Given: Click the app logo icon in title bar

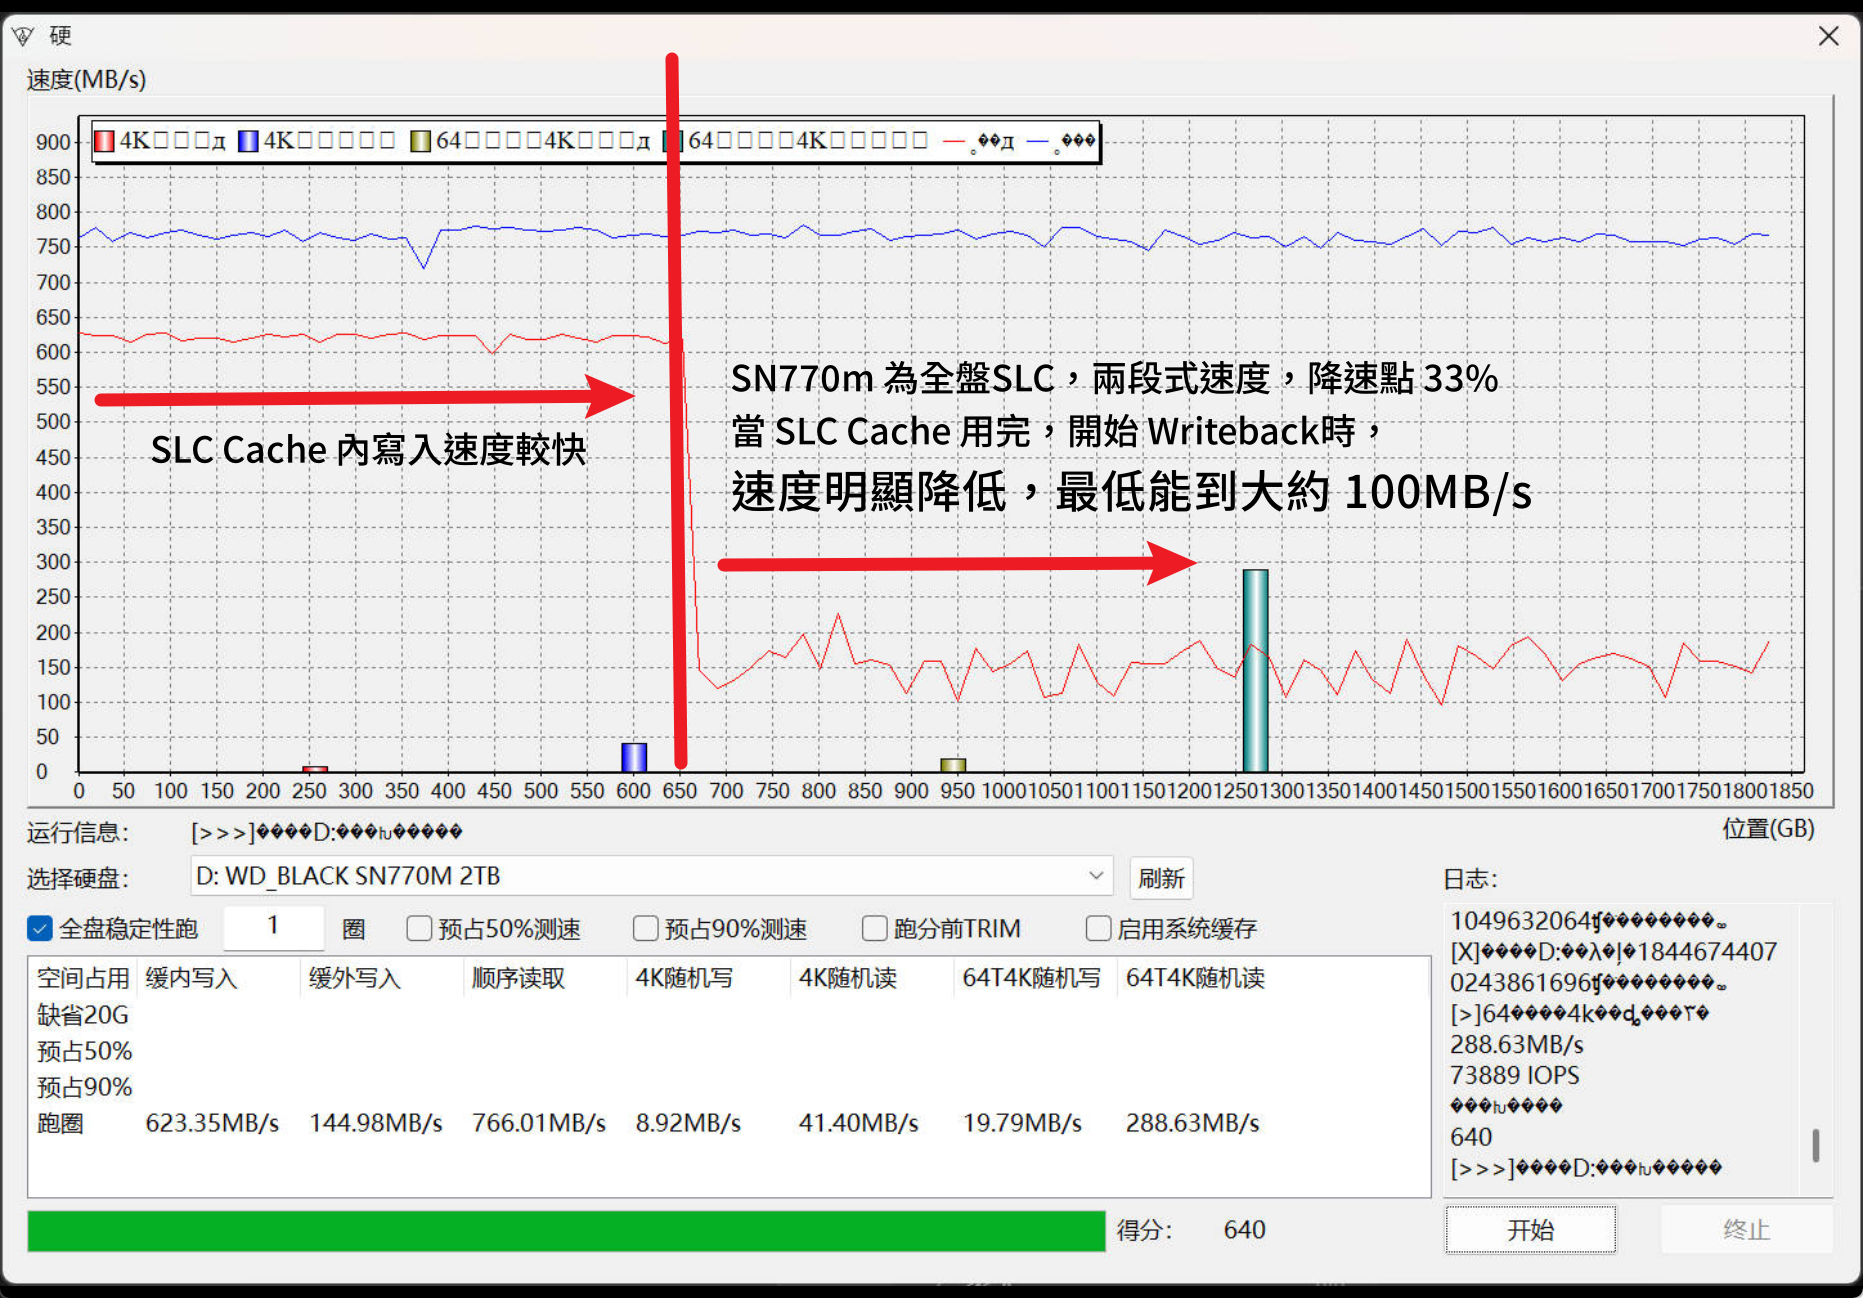Looking at the screenshot, I should [x=23, y=37].
